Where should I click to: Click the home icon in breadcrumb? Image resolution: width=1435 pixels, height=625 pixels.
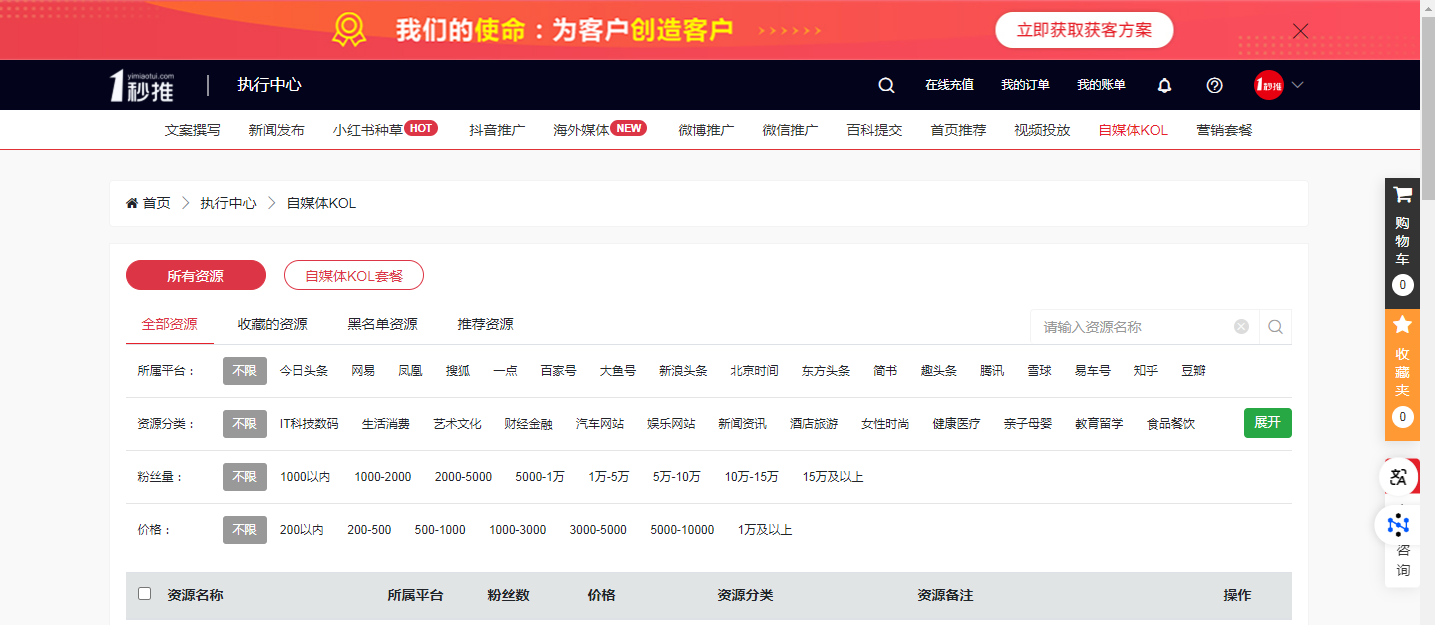click(x=132, y=203)
